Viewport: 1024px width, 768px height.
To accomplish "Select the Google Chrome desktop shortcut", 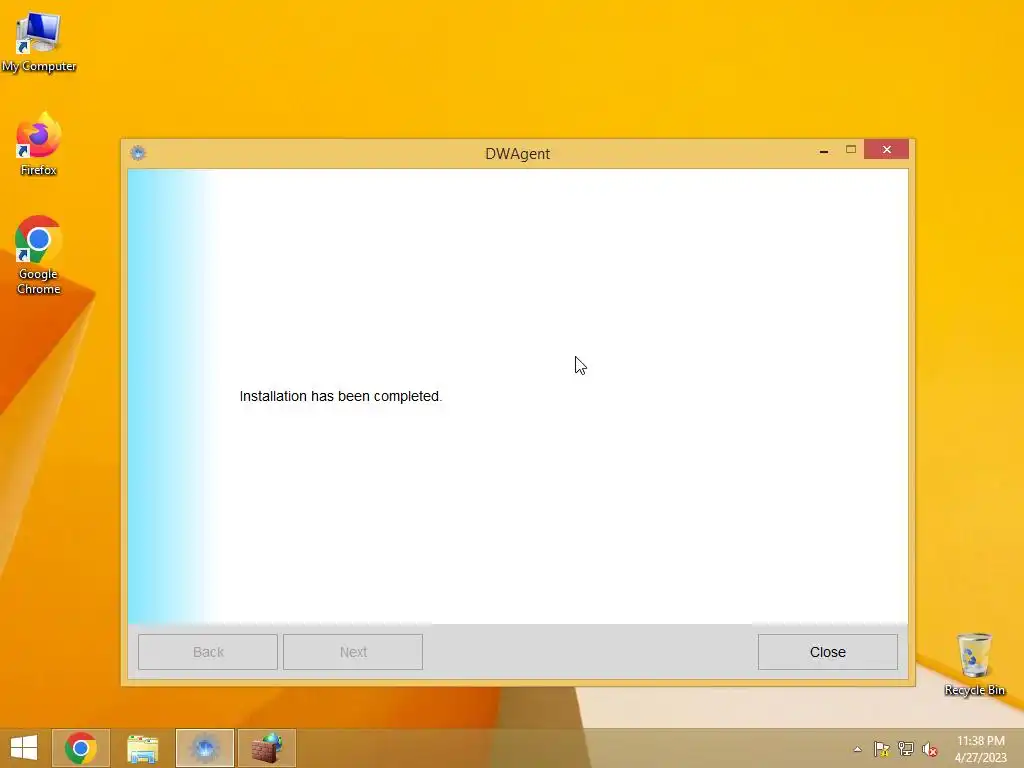I will pyautogui.click(x=39, y=255).
